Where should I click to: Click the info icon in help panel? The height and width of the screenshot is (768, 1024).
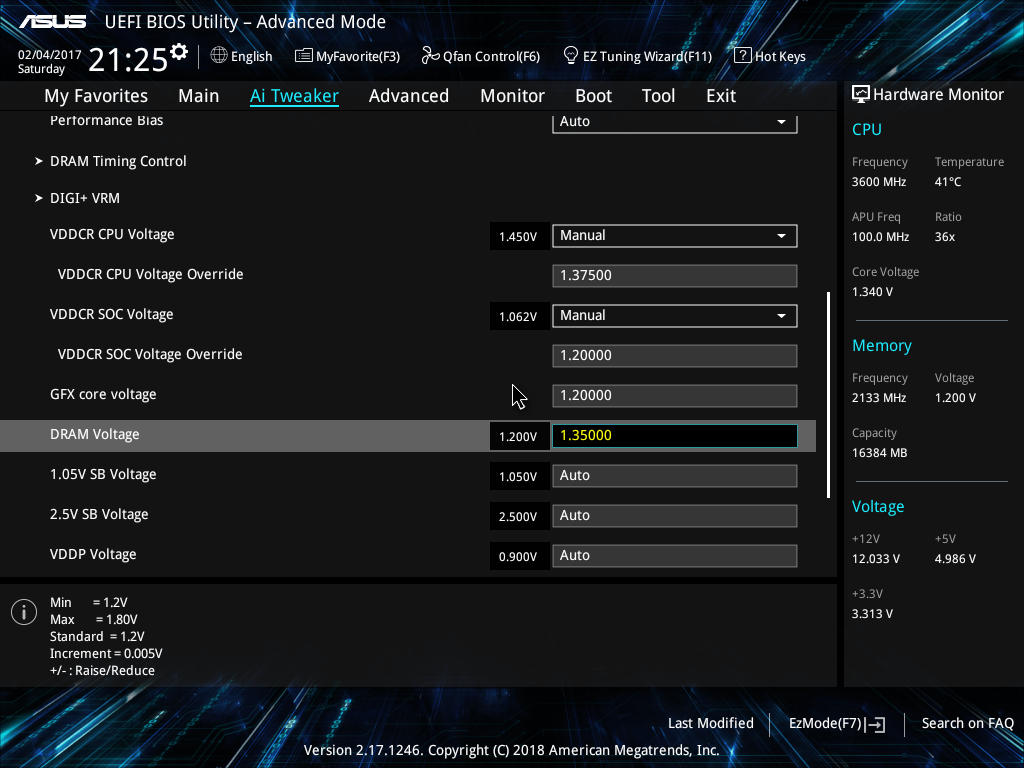click(x=24, y=612)
